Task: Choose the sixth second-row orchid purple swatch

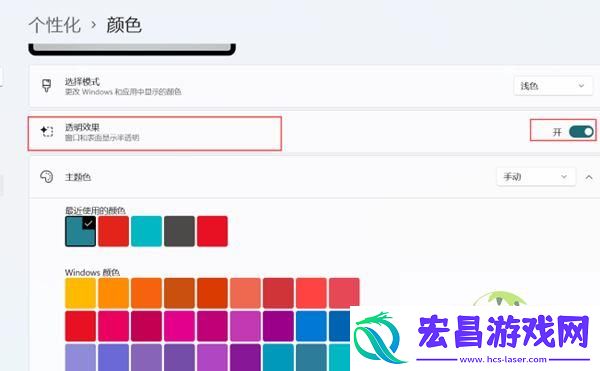Action: [x=245, y=326]
